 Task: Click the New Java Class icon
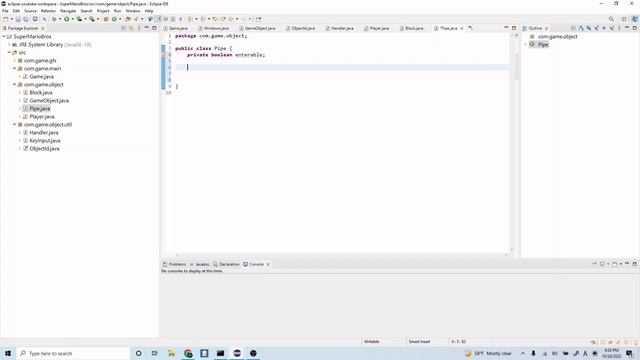[x=114, y=19]
